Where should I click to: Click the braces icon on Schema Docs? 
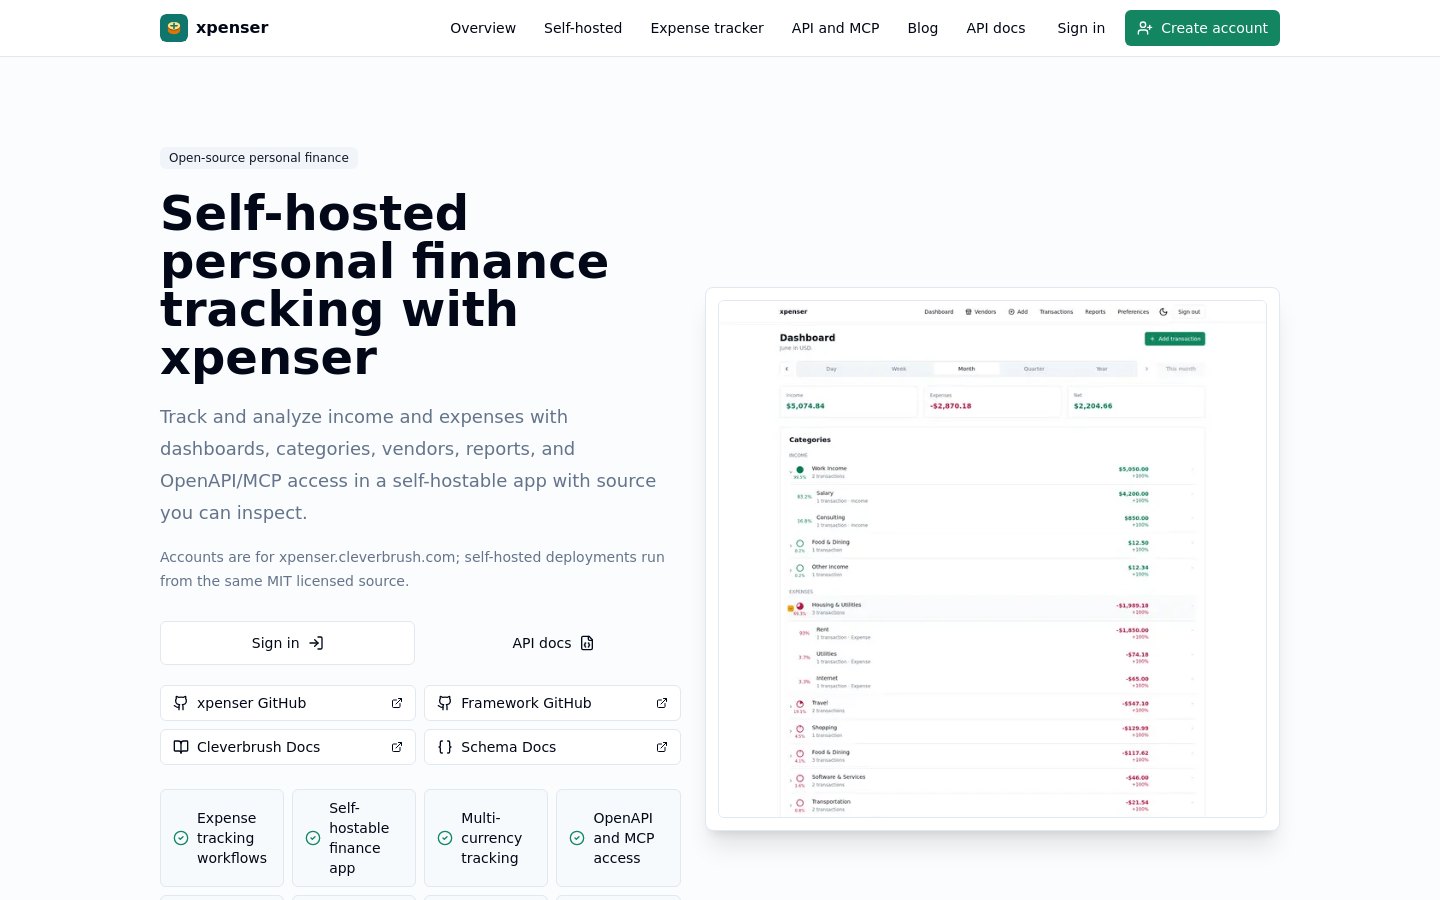(445, 747)
